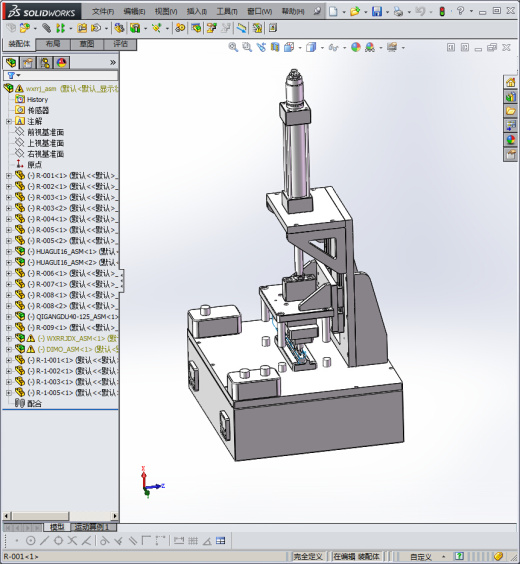Click the Design Library icon in the task pane
The height and width of the screenshot is (564, 520).
coord(511,97)
